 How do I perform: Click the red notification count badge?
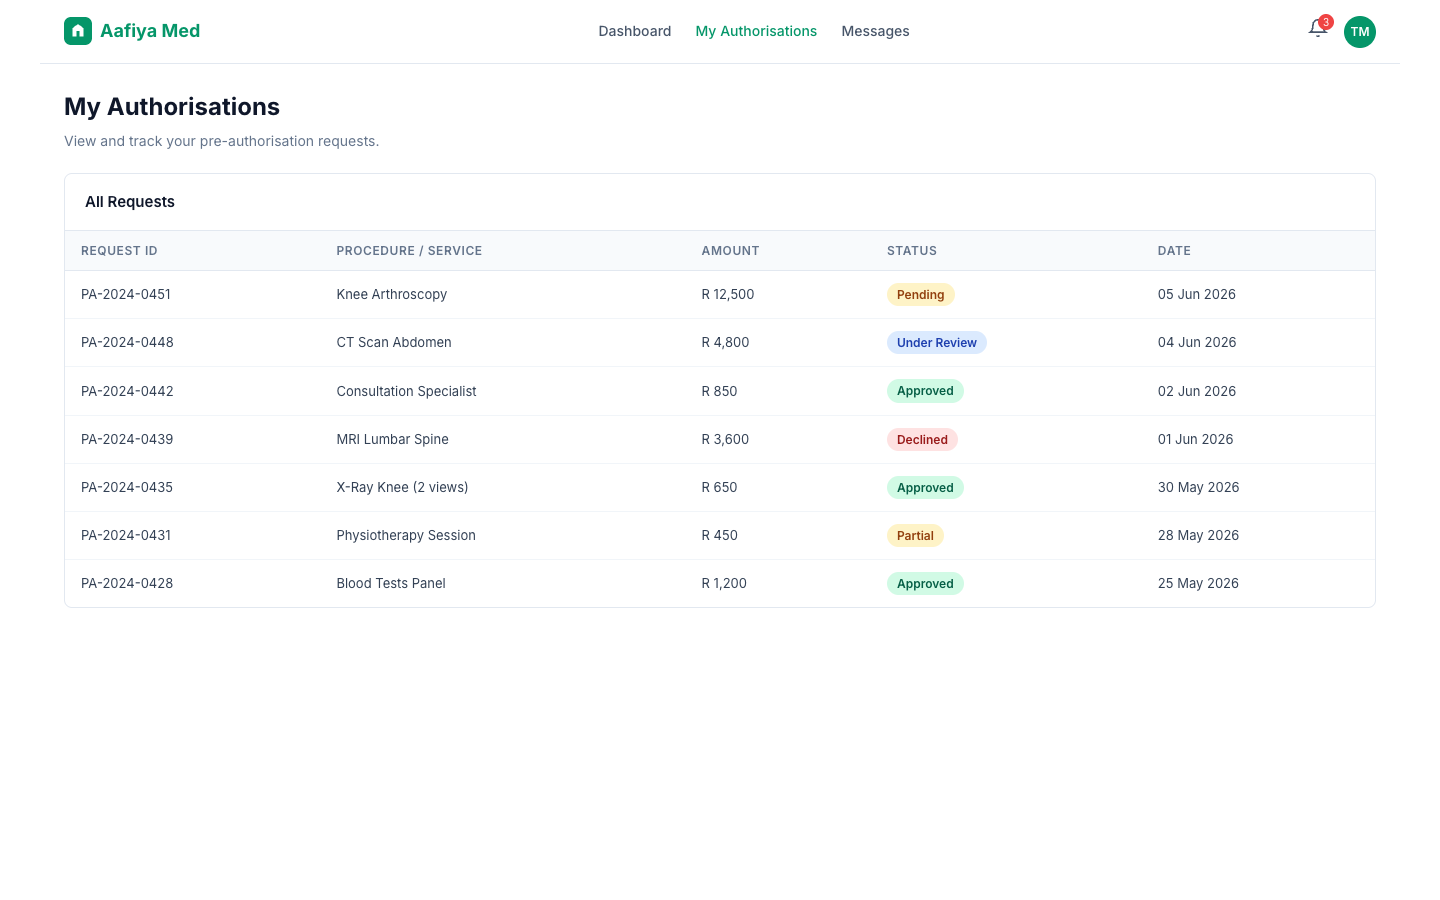pyautogui.click(x=1326, y=22)
